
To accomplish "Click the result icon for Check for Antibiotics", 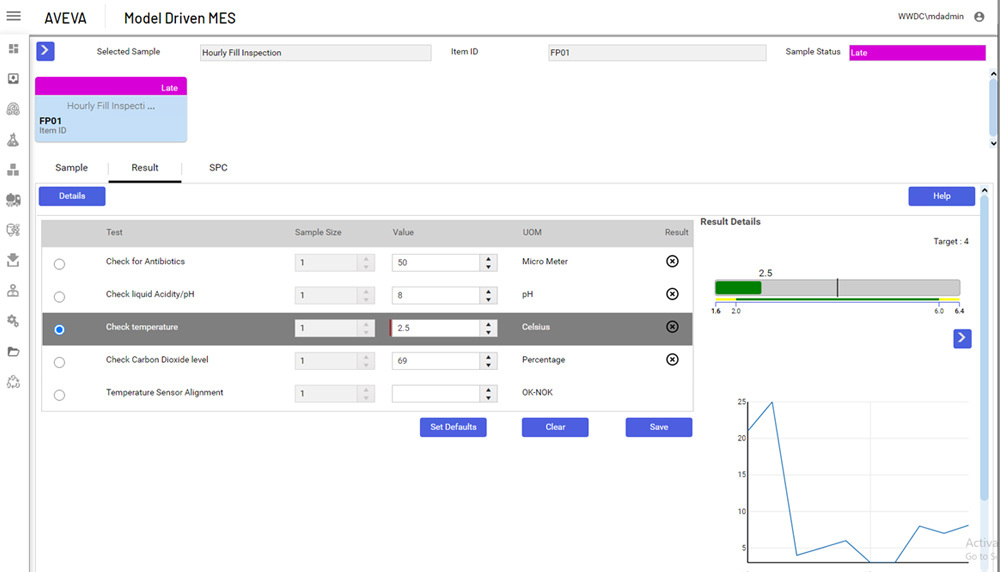I will [x=672, y=261].
